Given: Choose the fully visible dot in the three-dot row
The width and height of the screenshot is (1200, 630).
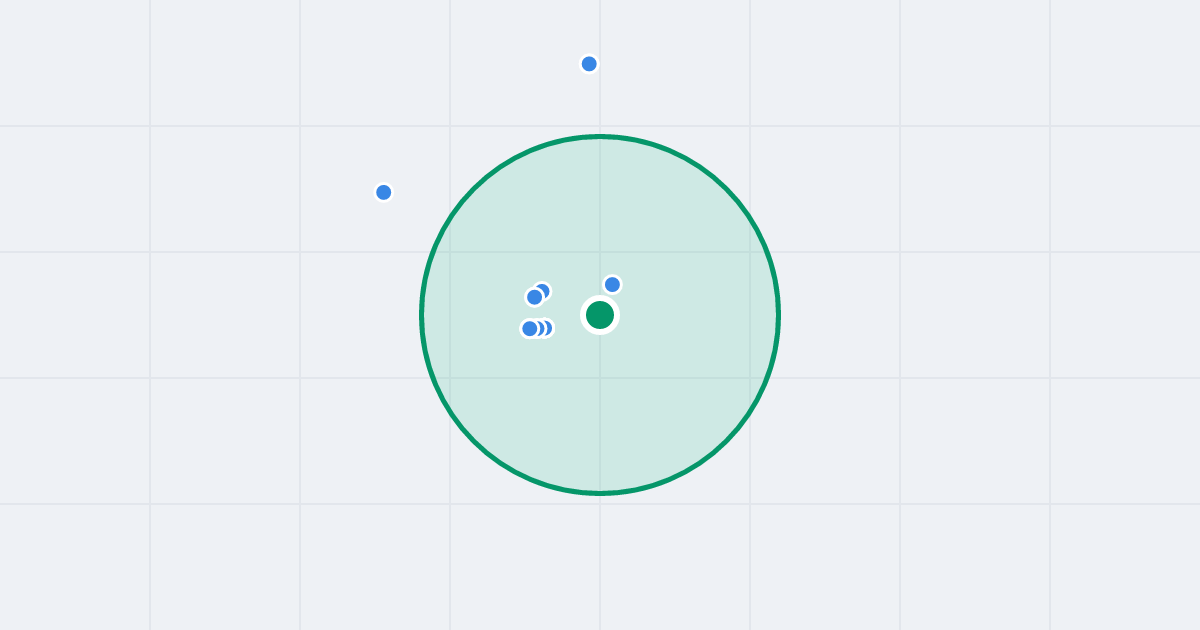Looking at the screenshot, I should tap(529, 328).
